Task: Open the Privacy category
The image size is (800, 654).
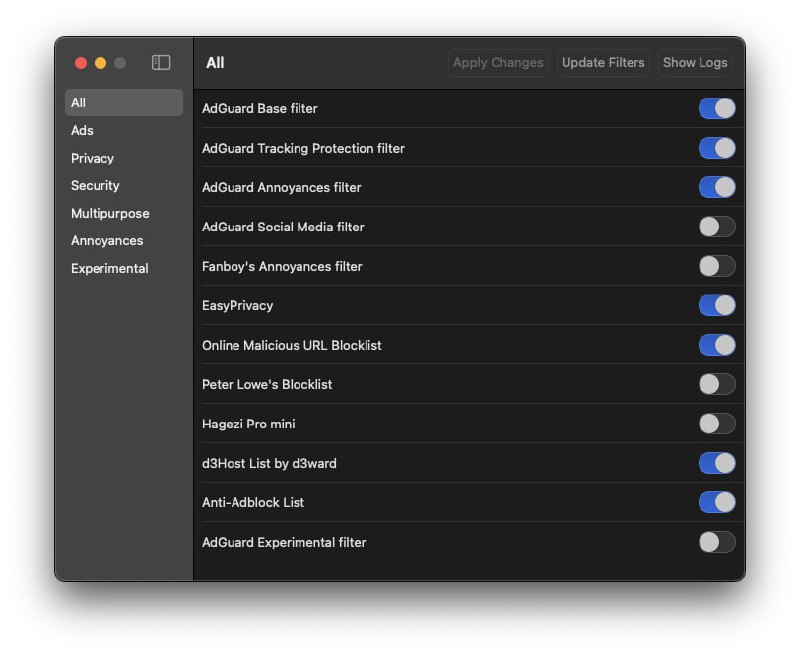Action: tap(92, 158)
